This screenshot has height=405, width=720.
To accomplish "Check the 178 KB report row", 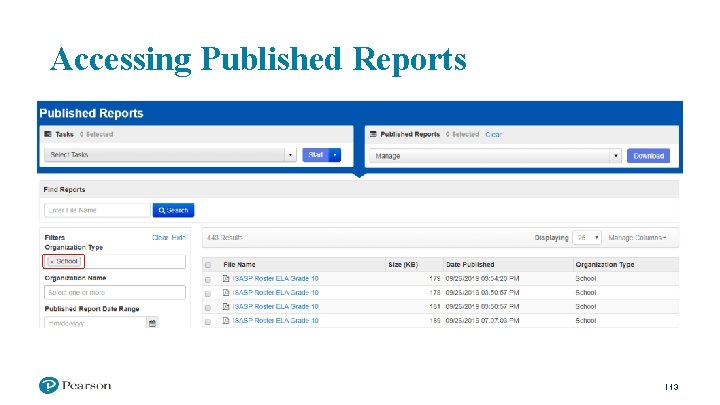I will (208, 293).
